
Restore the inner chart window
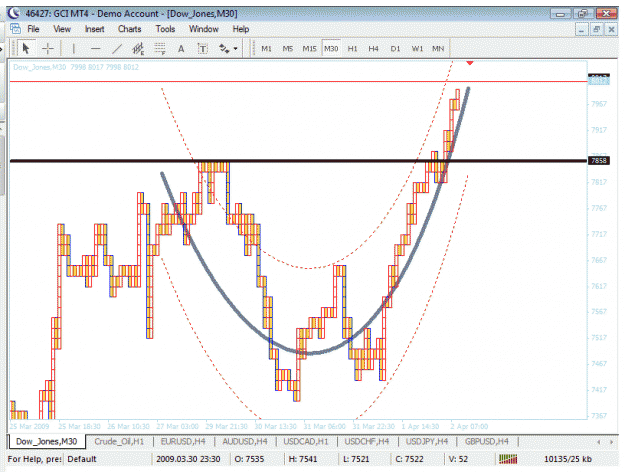pos(597,29)
